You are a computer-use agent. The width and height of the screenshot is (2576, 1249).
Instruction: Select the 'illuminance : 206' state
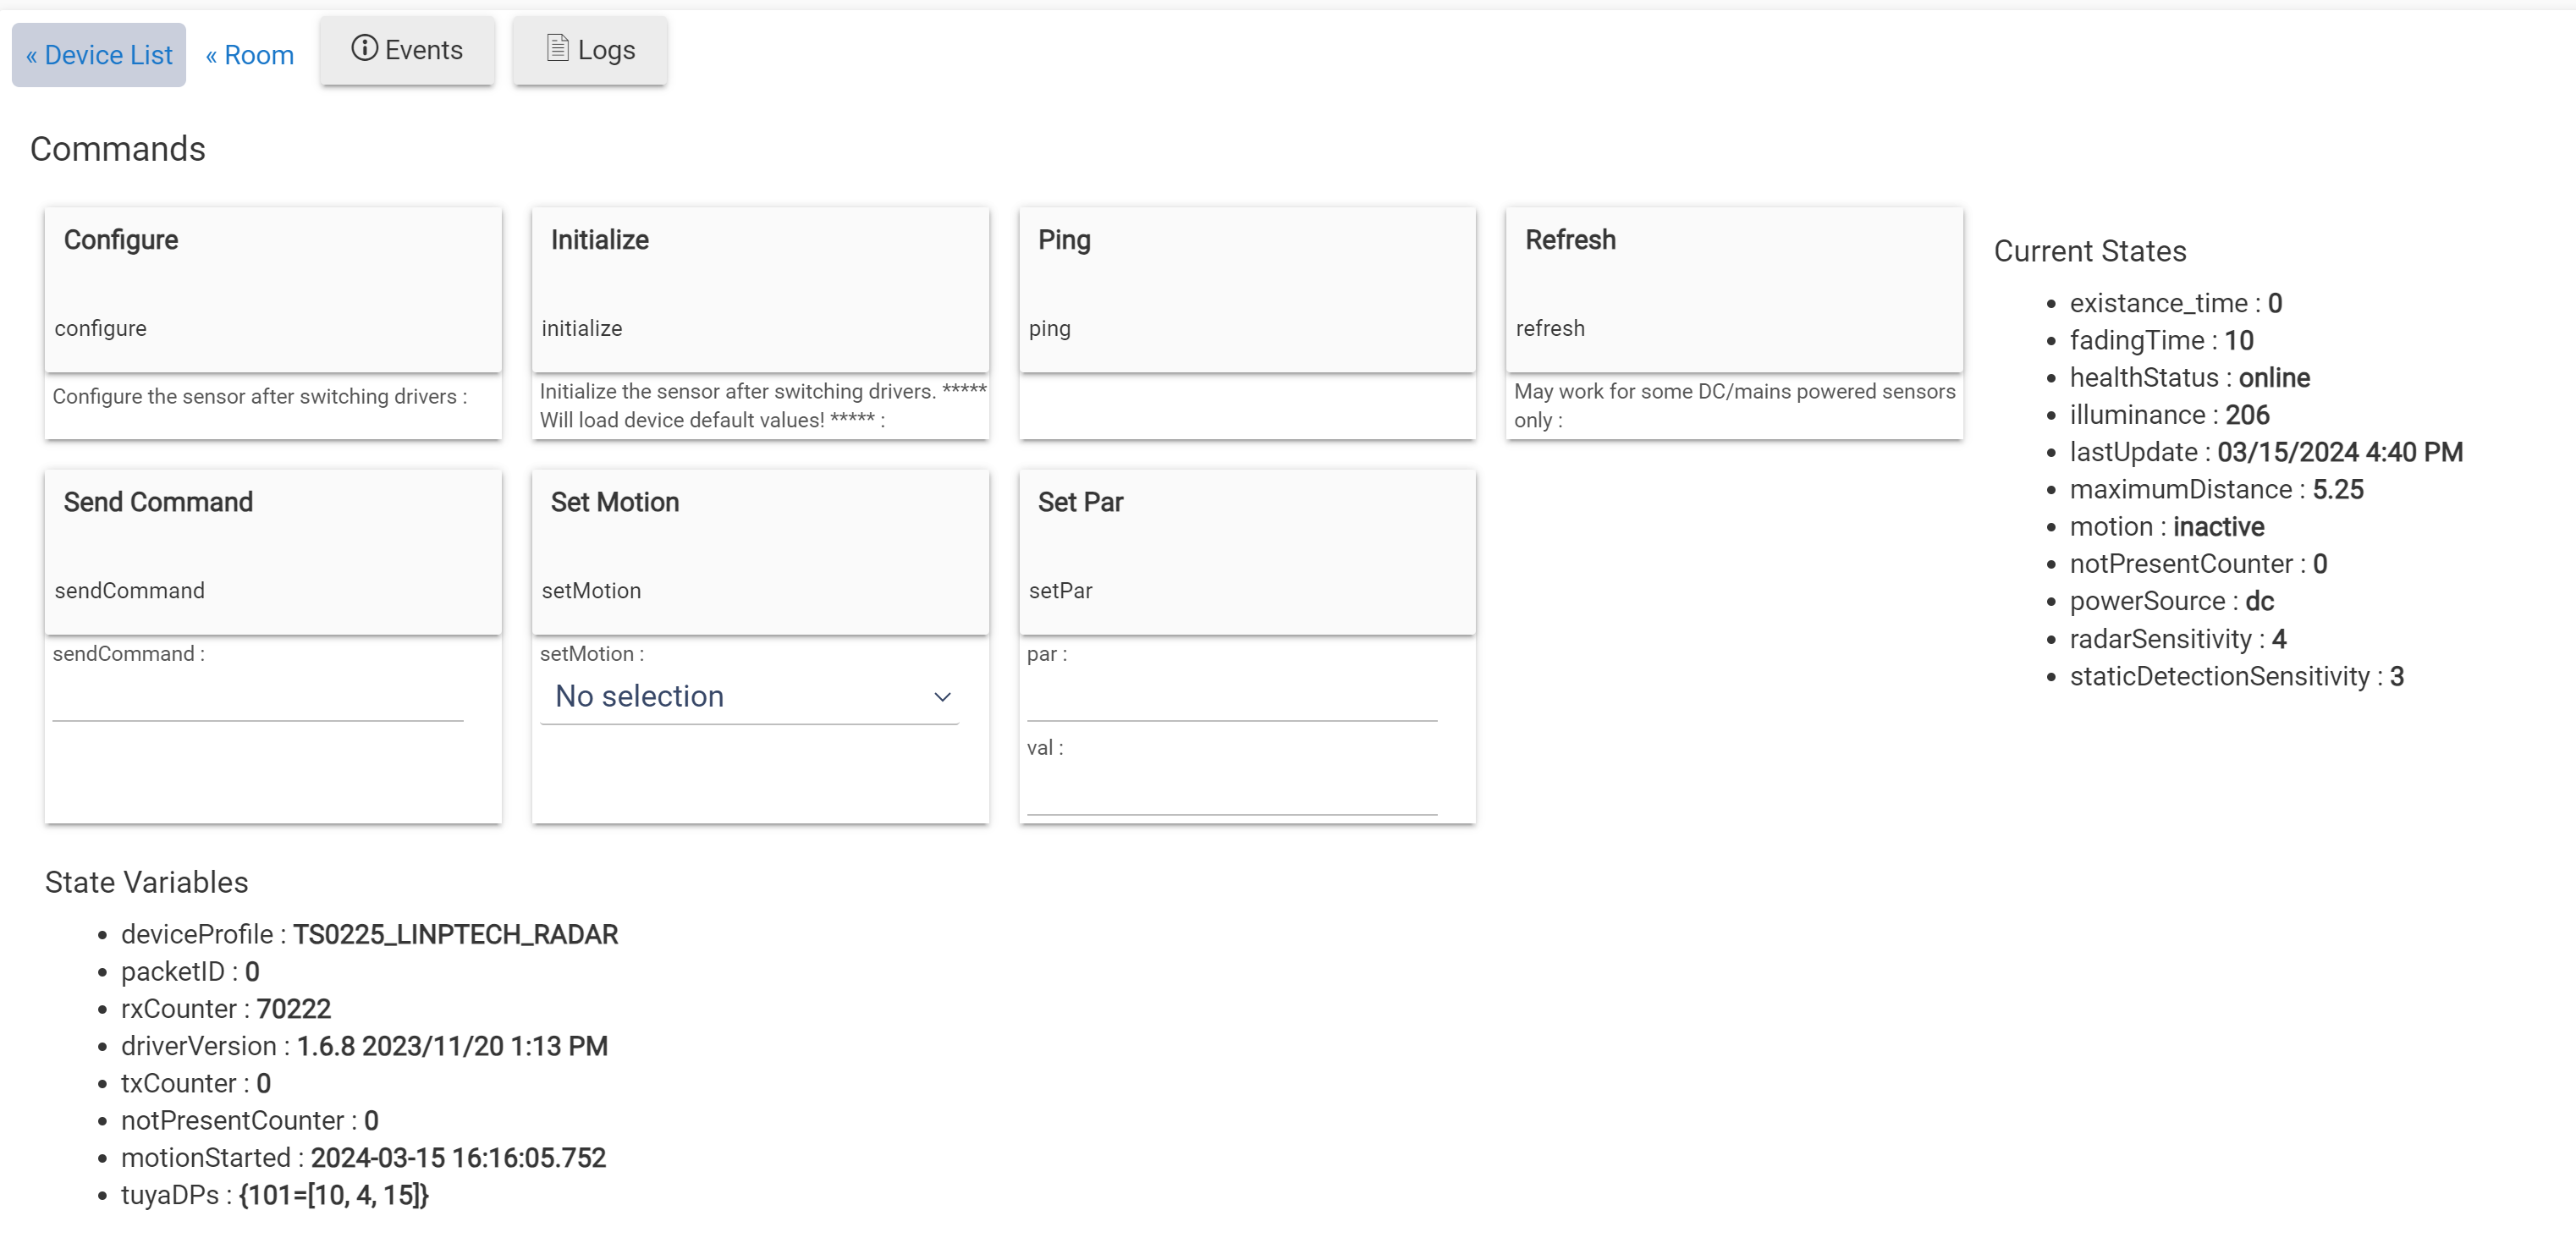(2170, 414)
